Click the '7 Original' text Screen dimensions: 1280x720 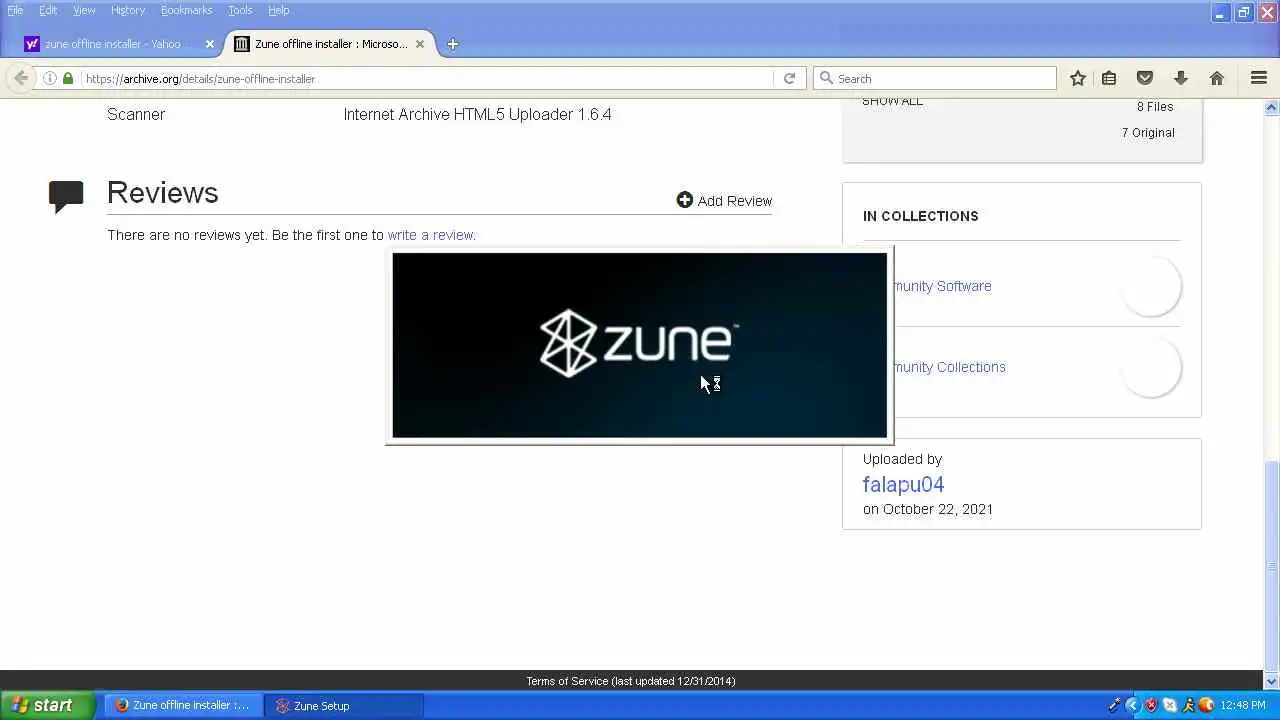[1148, 132]
